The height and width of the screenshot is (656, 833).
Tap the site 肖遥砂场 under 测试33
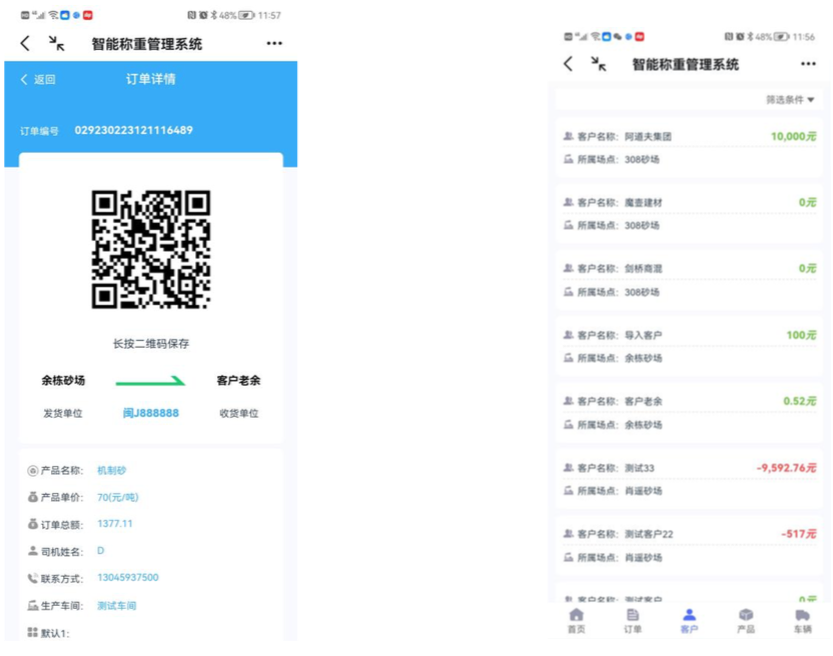tap(643, 491)
